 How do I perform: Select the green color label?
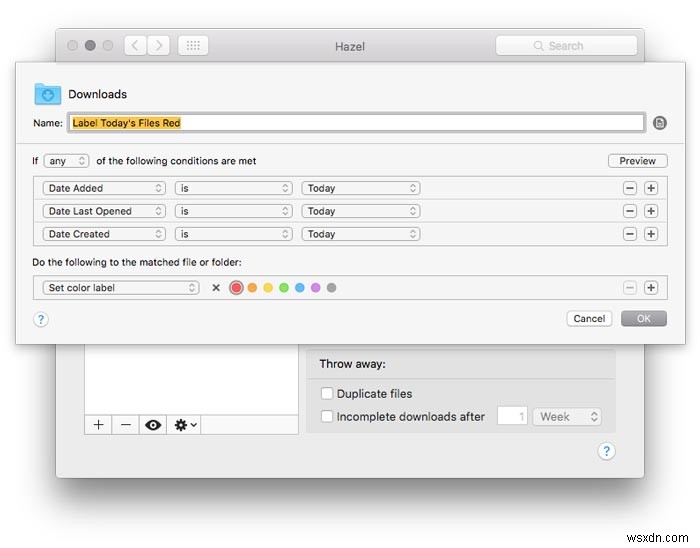[x=284, y=288]
